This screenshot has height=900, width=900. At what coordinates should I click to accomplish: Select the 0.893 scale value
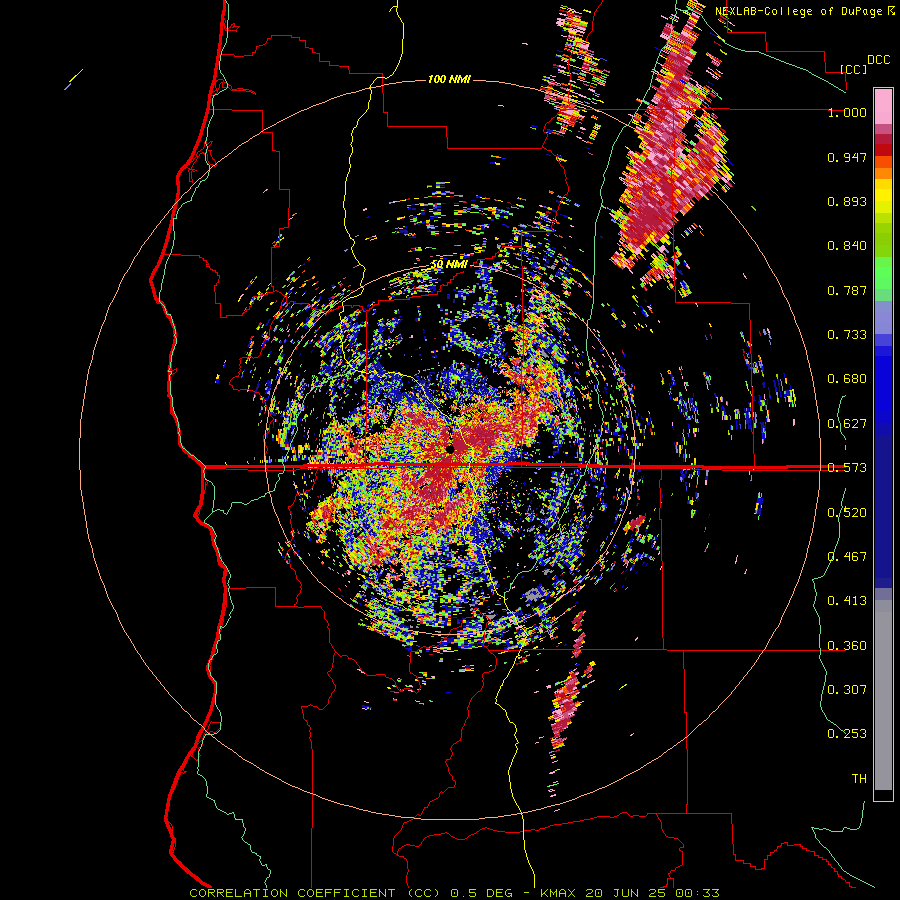coord(847,201)
